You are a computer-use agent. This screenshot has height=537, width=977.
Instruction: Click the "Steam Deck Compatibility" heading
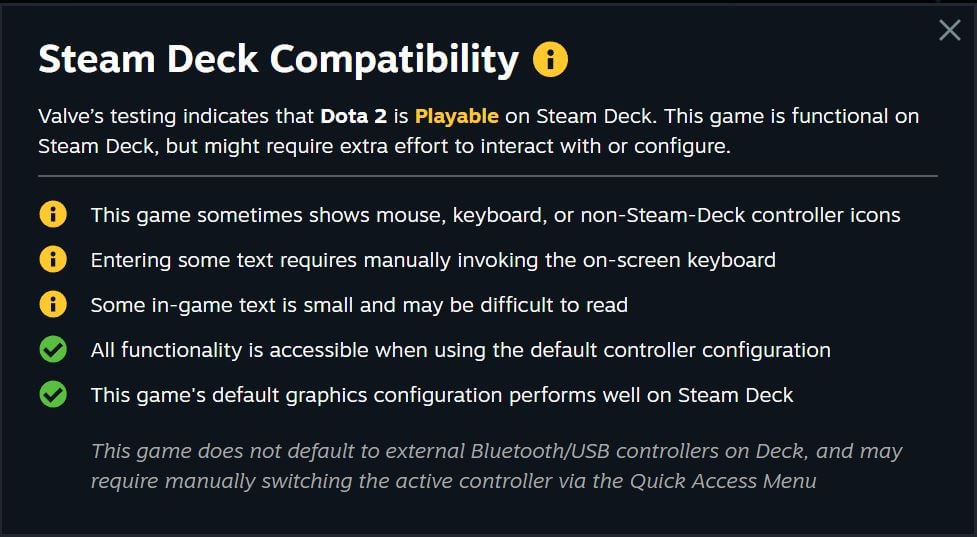click(278, 60)
